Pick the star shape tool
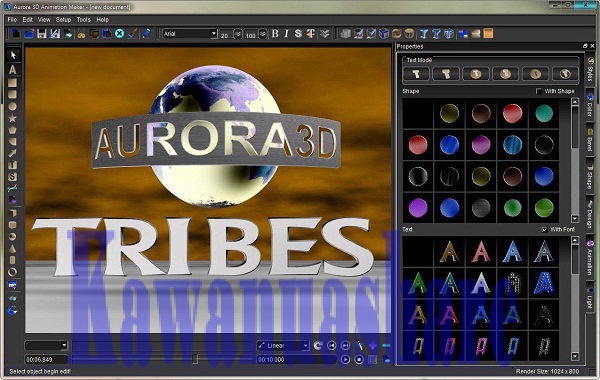The image size is (600, 380). click(13, 118)
